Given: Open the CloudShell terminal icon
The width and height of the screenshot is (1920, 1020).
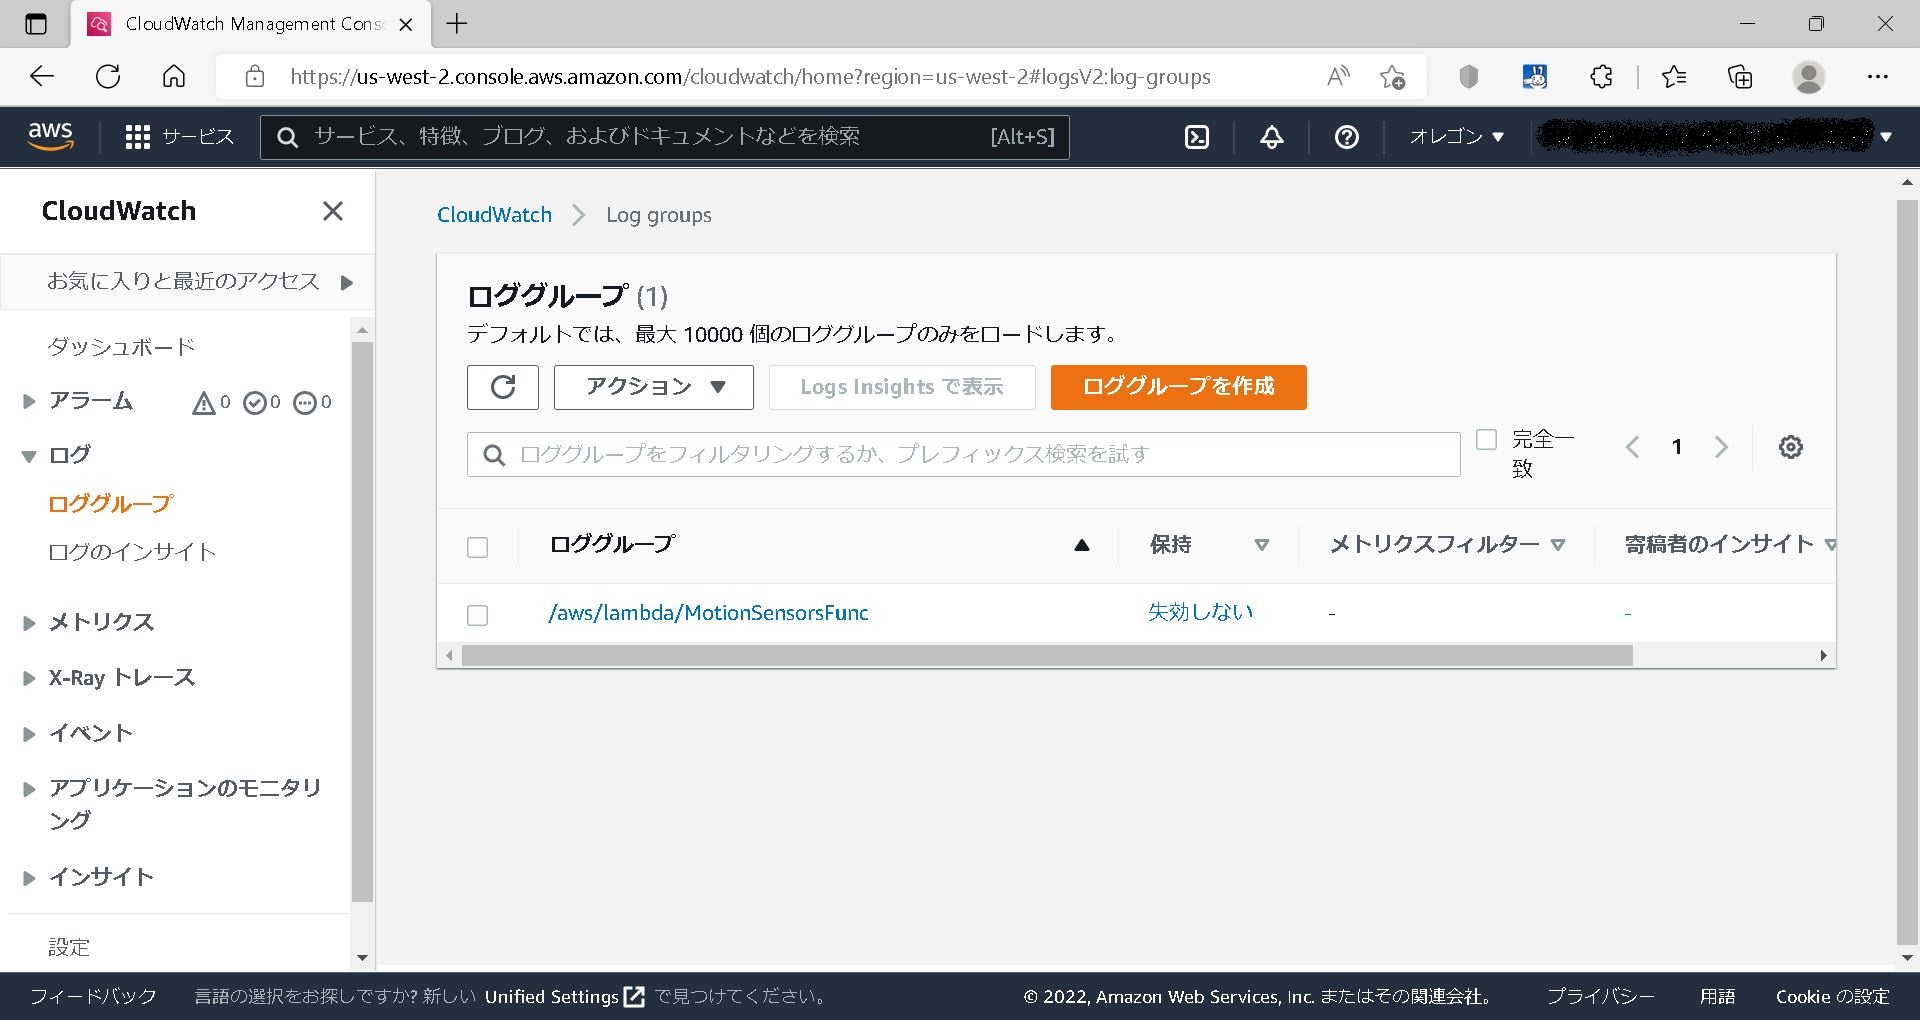Looking at the screenshot, I should click(1197, 137).
